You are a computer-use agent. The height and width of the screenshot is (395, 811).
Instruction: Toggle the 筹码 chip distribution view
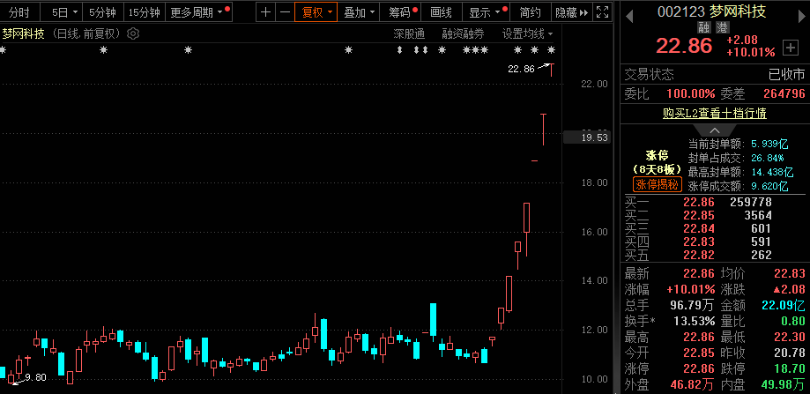pyautogui.click(x=400, y=12)
